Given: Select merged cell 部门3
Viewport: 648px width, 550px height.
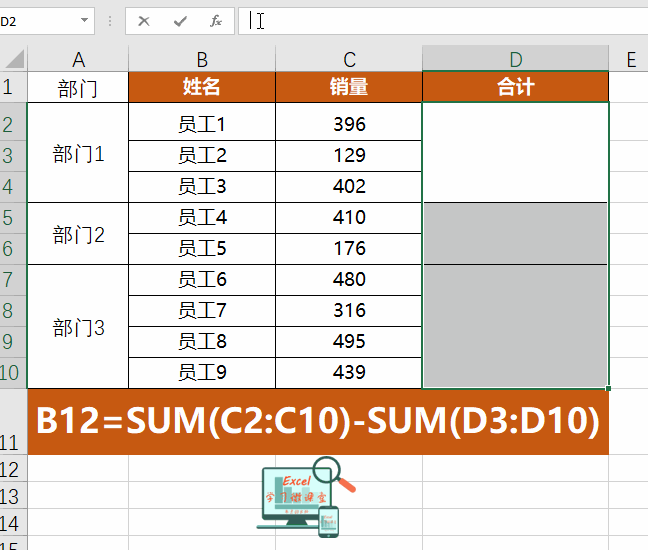Looking at the screenshot, I should tap(78, 326).
